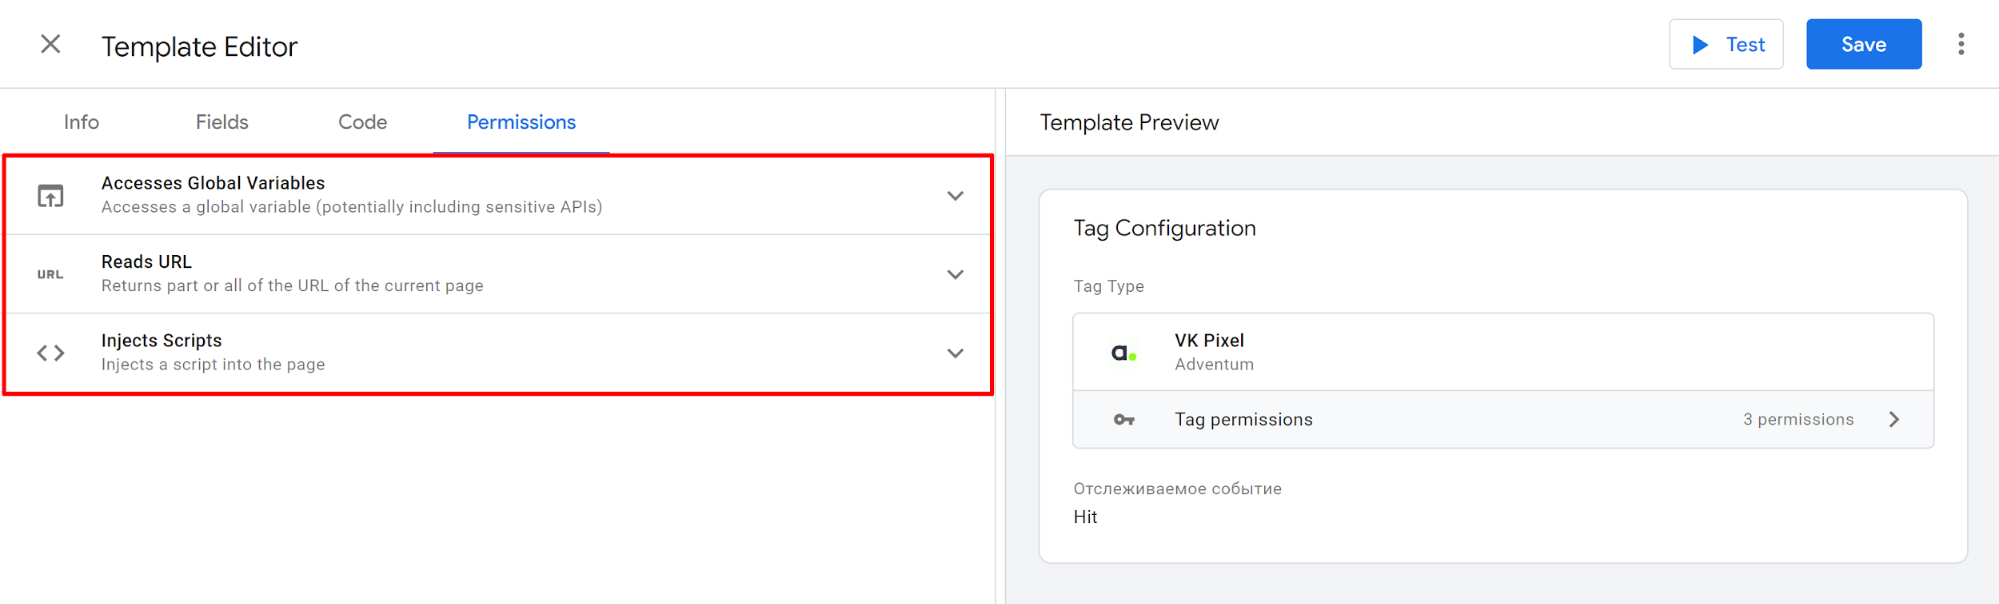Open Tag permissions with the right arrow
Viewport: 1999px width, 604px height.
point(1893,420)
